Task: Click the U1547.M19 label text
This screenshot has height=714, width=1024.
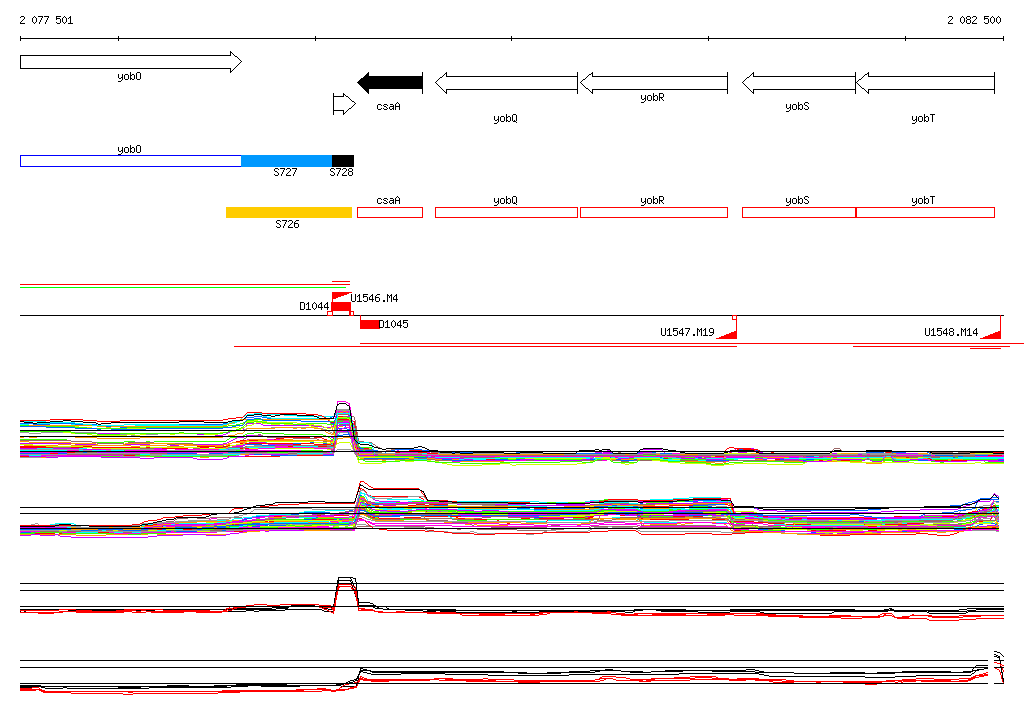Action: [x=687, y=333]
